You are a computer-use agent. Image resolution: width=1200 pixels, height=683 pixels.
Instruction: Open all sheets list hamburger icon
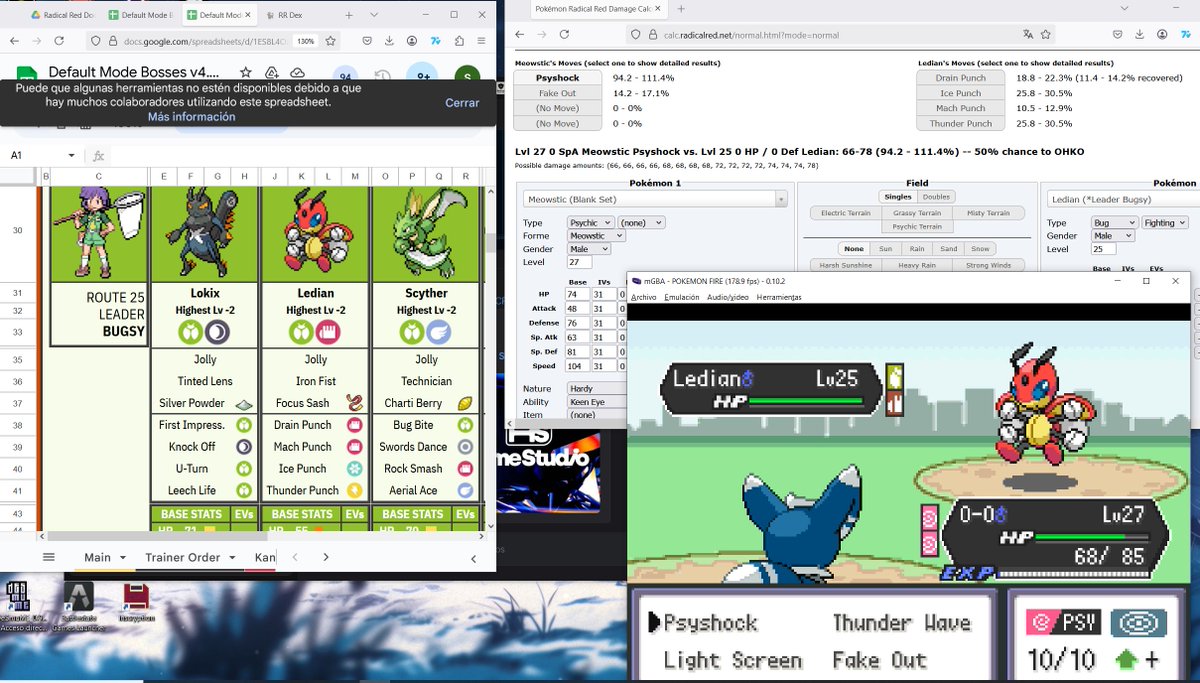48,557
